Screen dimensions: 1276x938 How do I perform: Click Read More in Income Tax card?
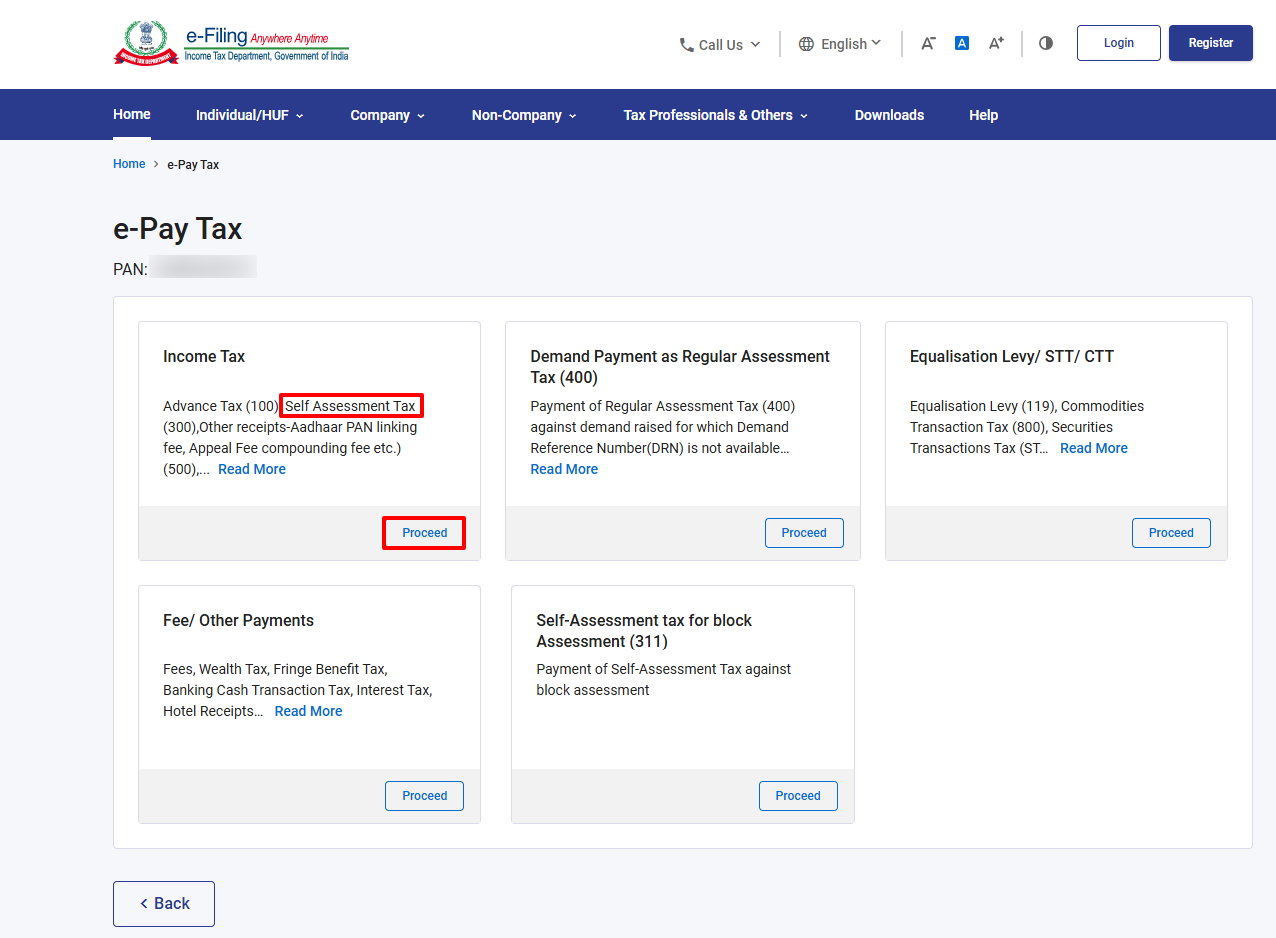coord(252,469)
